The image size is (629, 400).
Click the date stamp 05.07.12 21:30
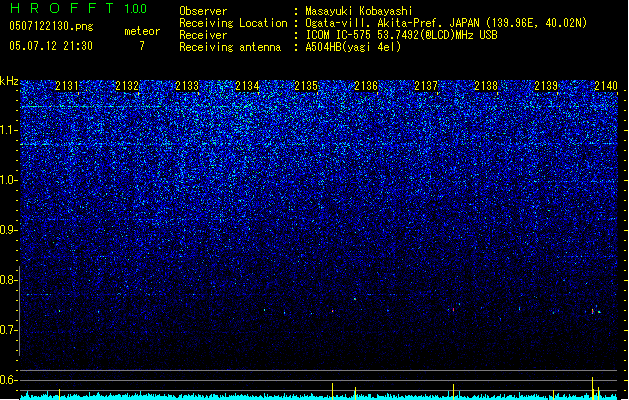tap(51, 46)
